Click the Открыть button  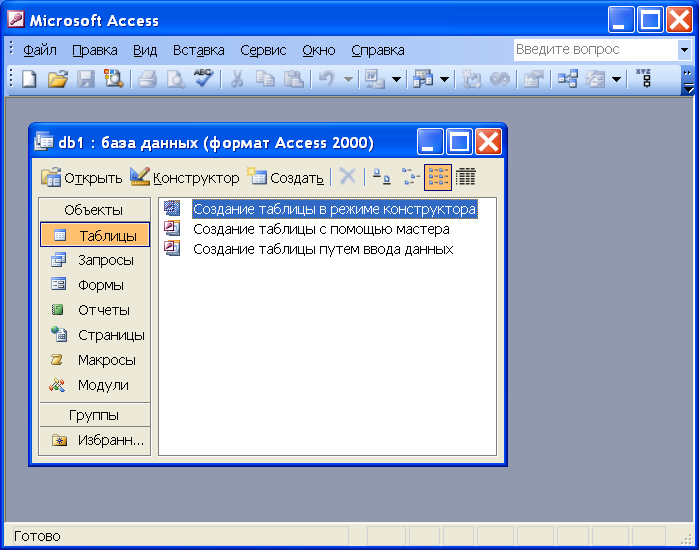tap(81, 177)
